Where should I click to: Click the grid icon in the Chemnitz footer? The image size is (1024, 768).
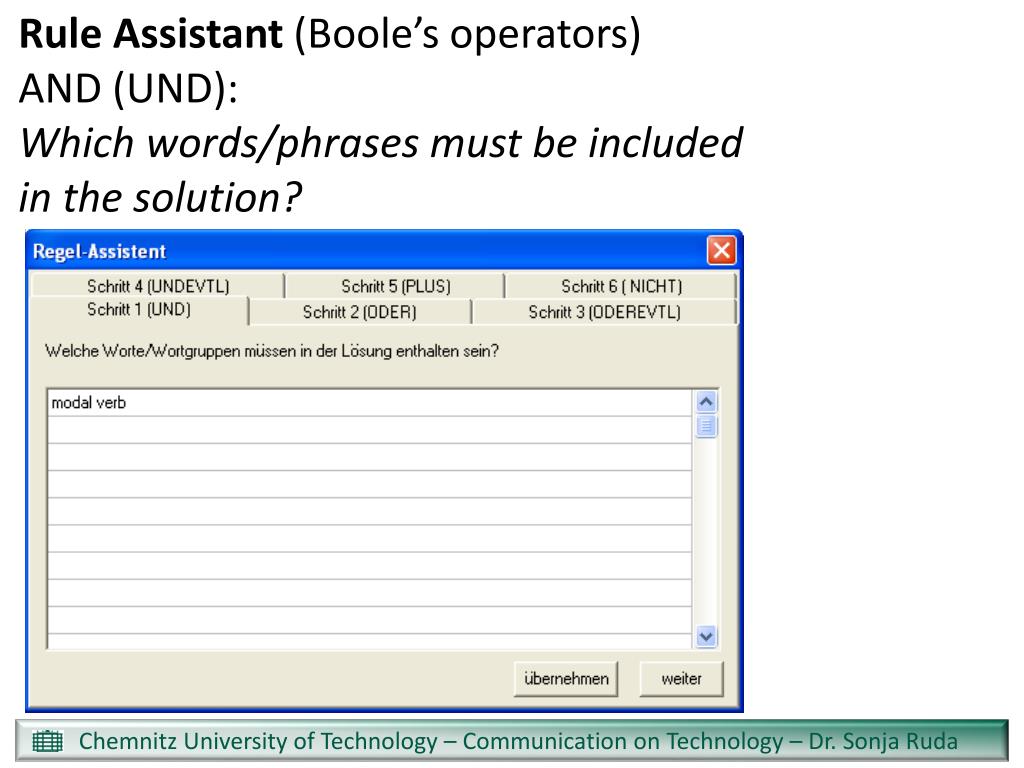click(47, 742)
